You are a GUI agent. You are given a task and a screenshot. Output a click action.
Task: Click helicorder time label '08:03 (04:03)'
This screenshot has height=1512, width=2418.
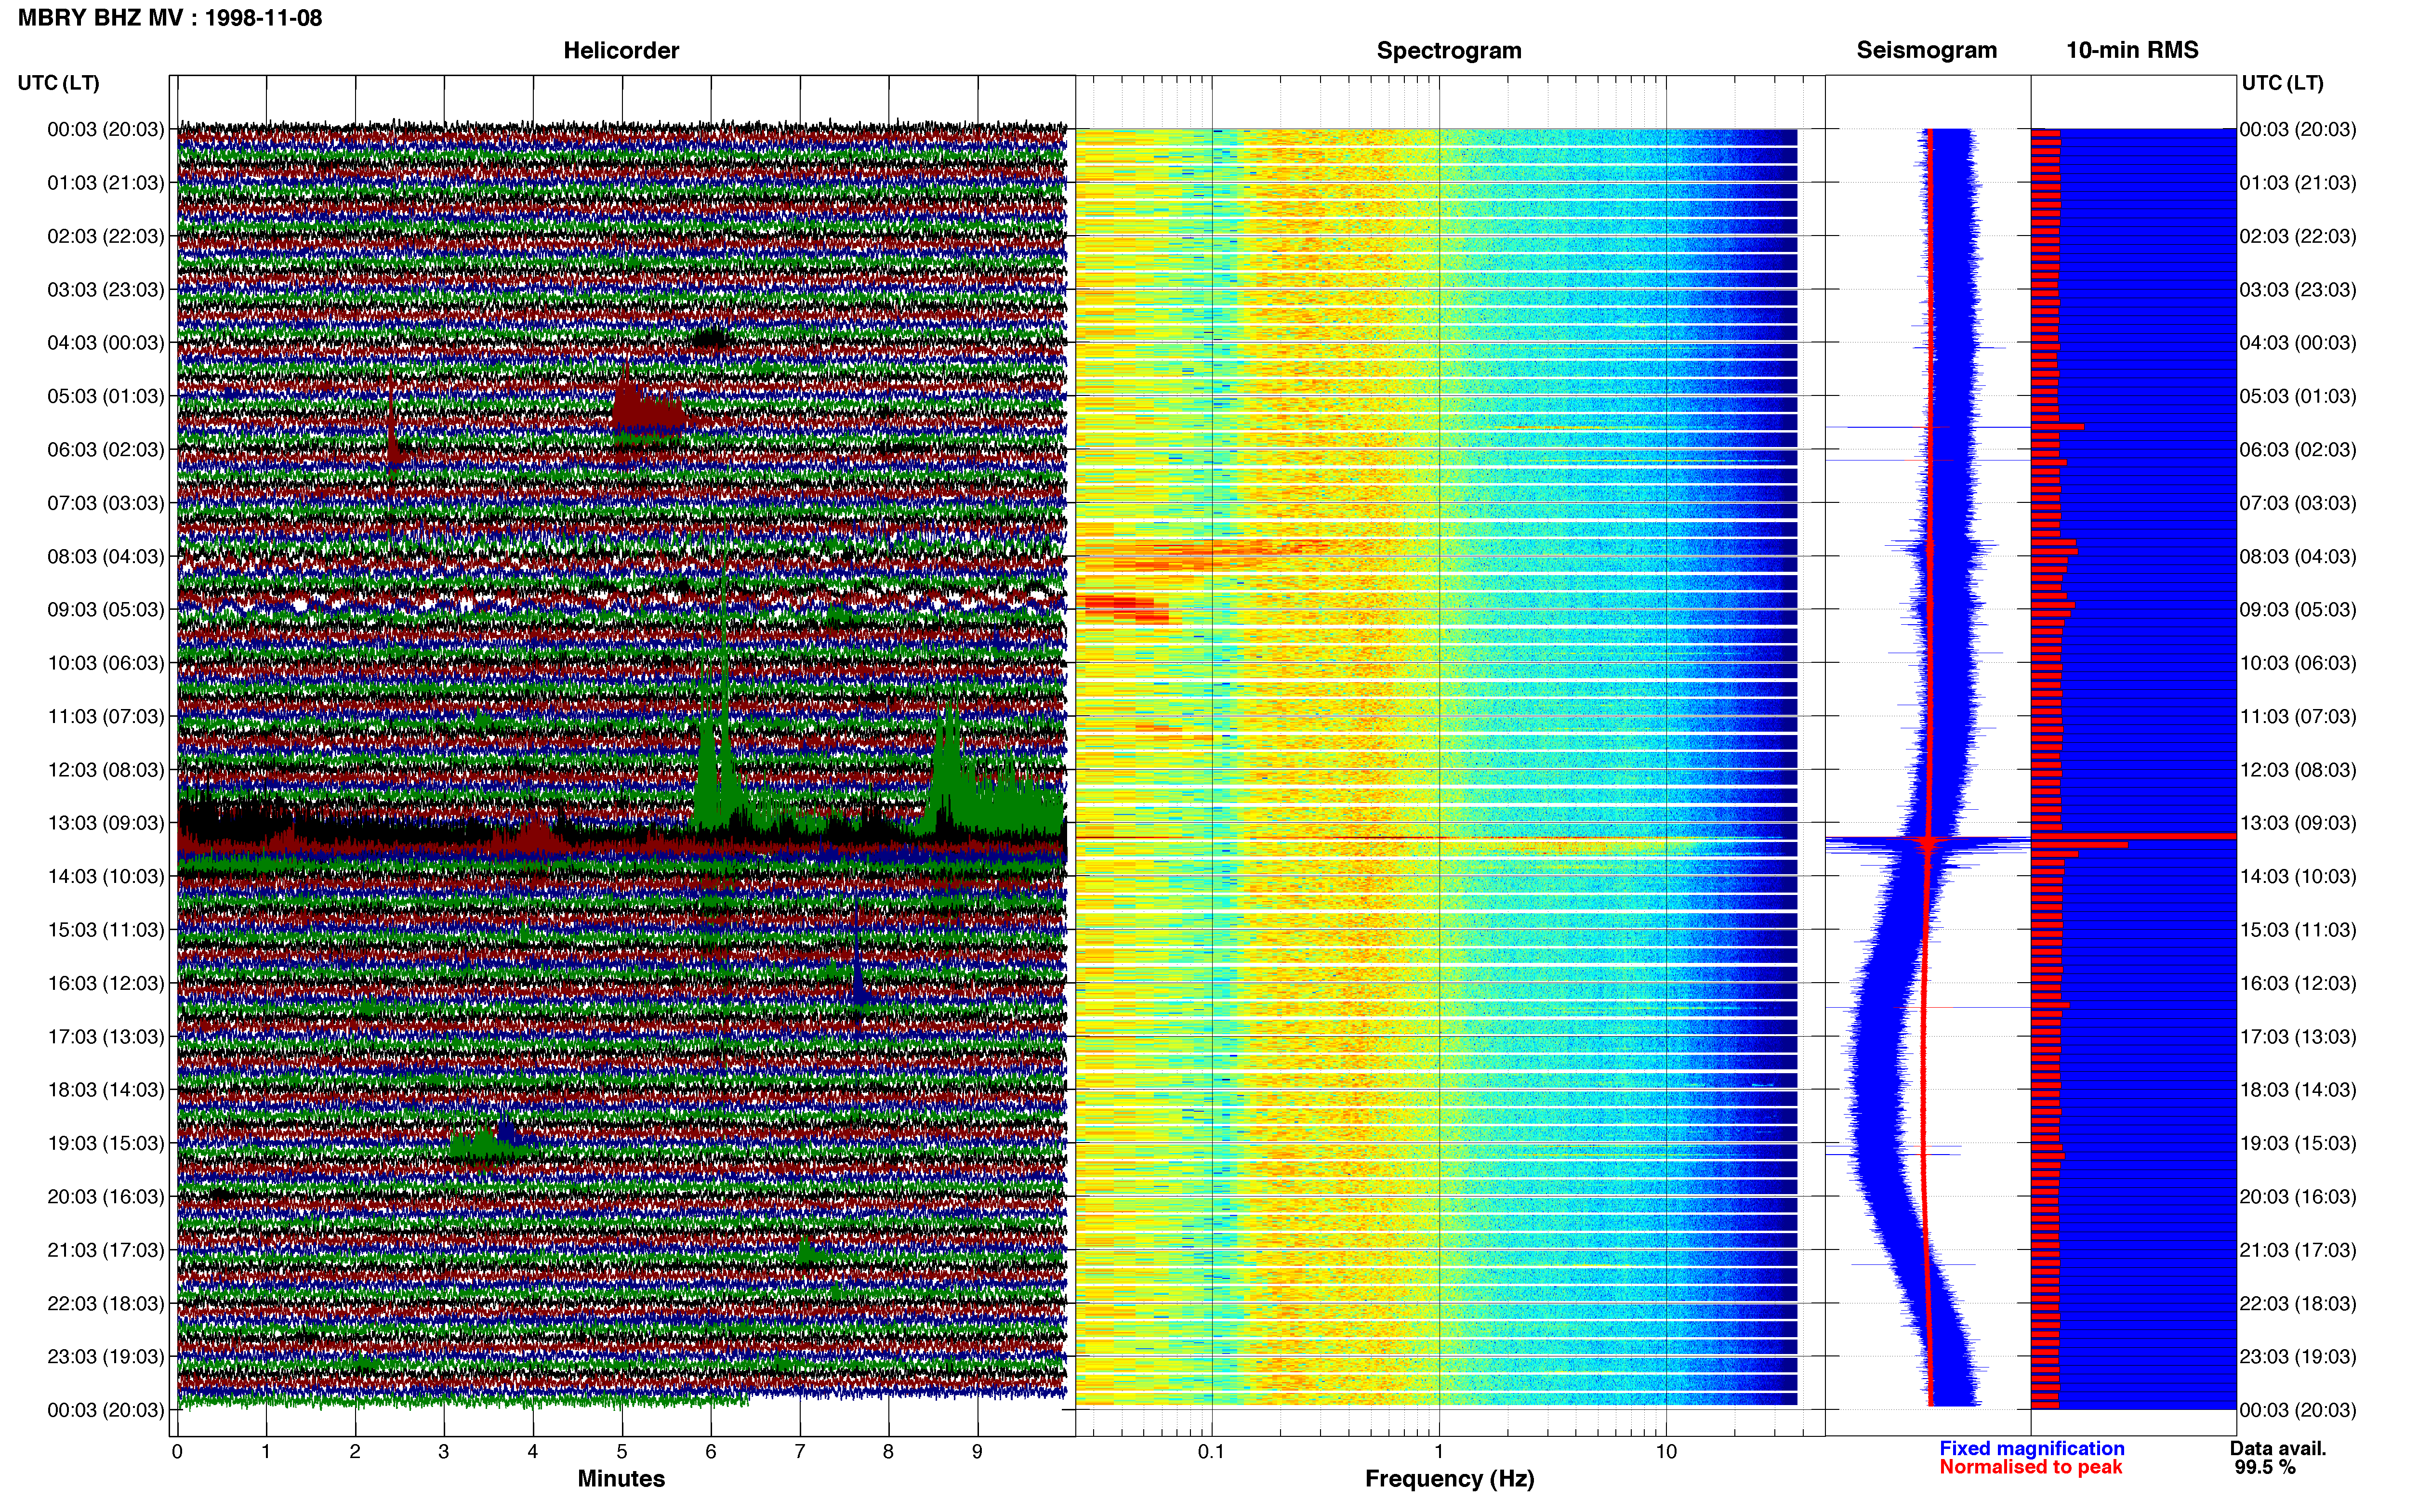106,556
